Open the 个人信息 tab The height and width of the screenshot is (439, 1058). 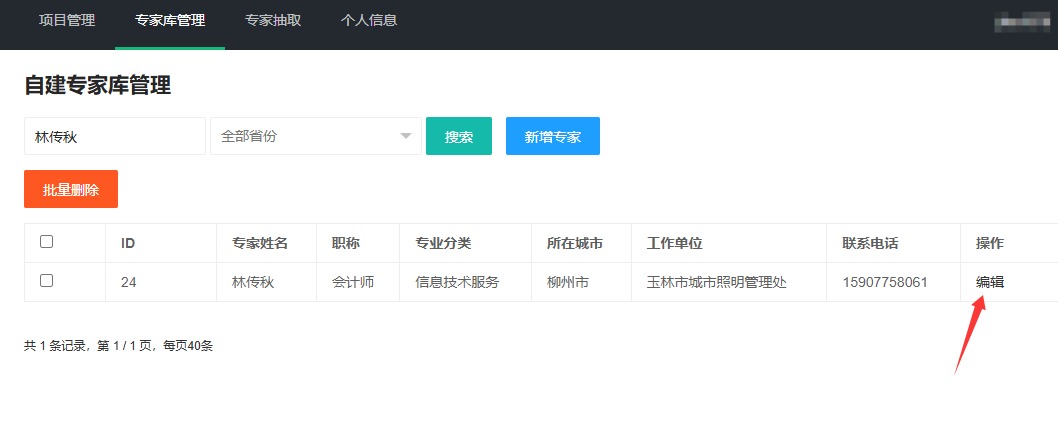[368, 20]
